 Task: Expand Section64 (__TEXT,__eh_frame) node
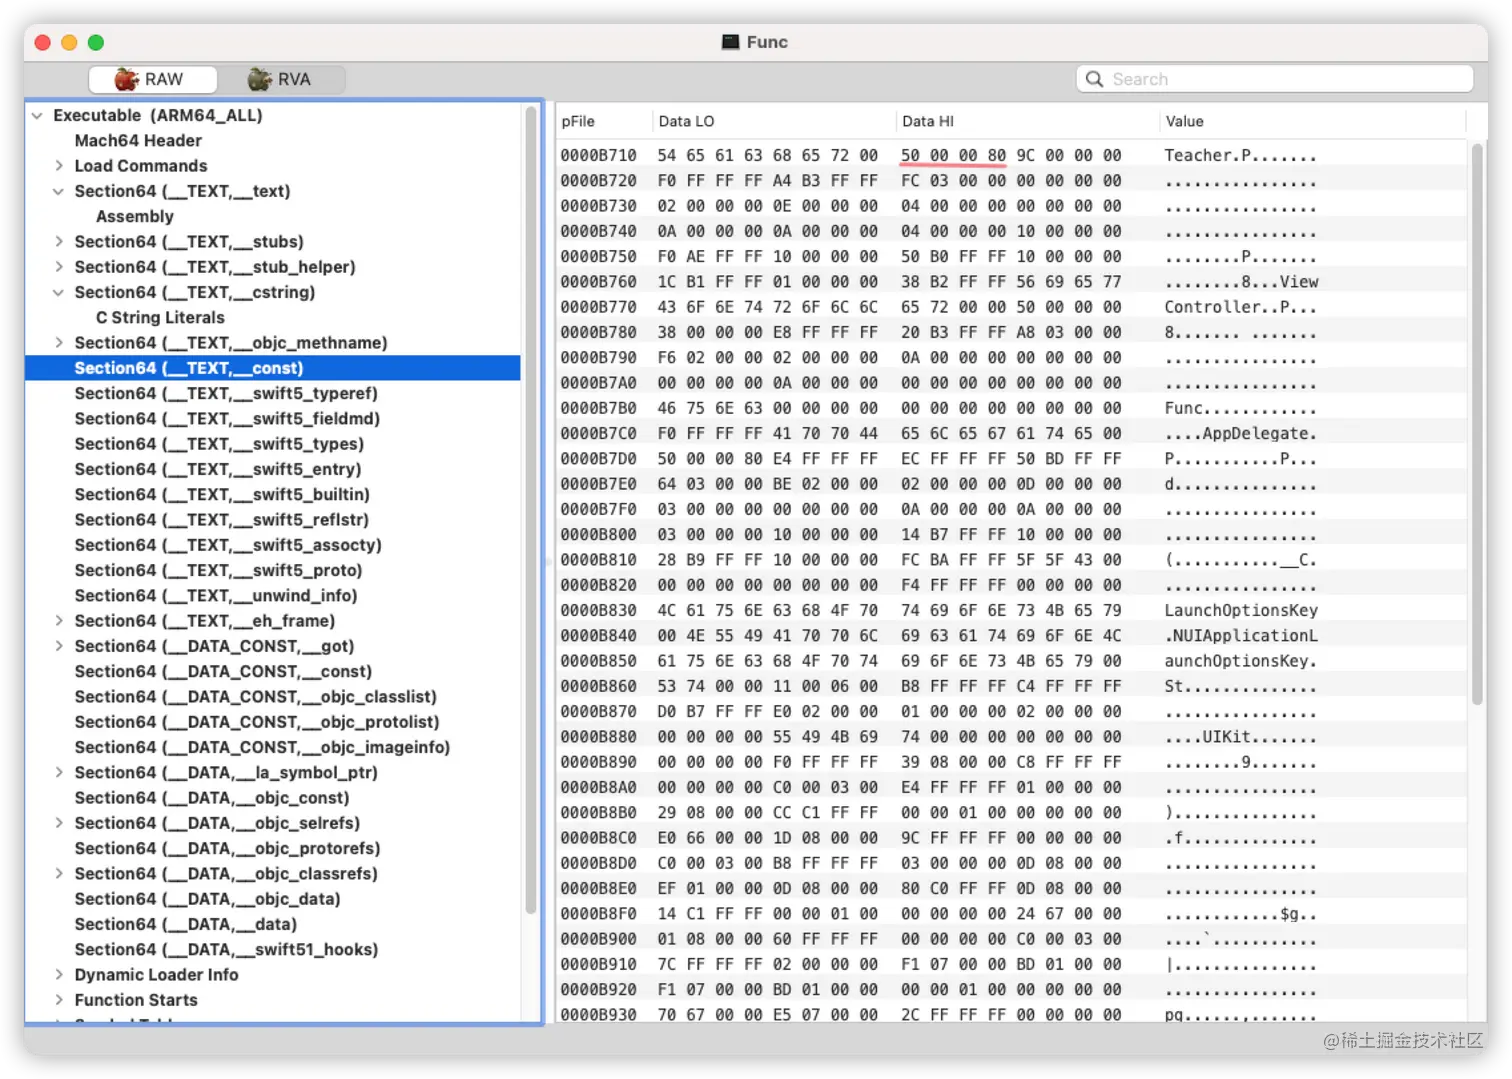pos(59,621)
